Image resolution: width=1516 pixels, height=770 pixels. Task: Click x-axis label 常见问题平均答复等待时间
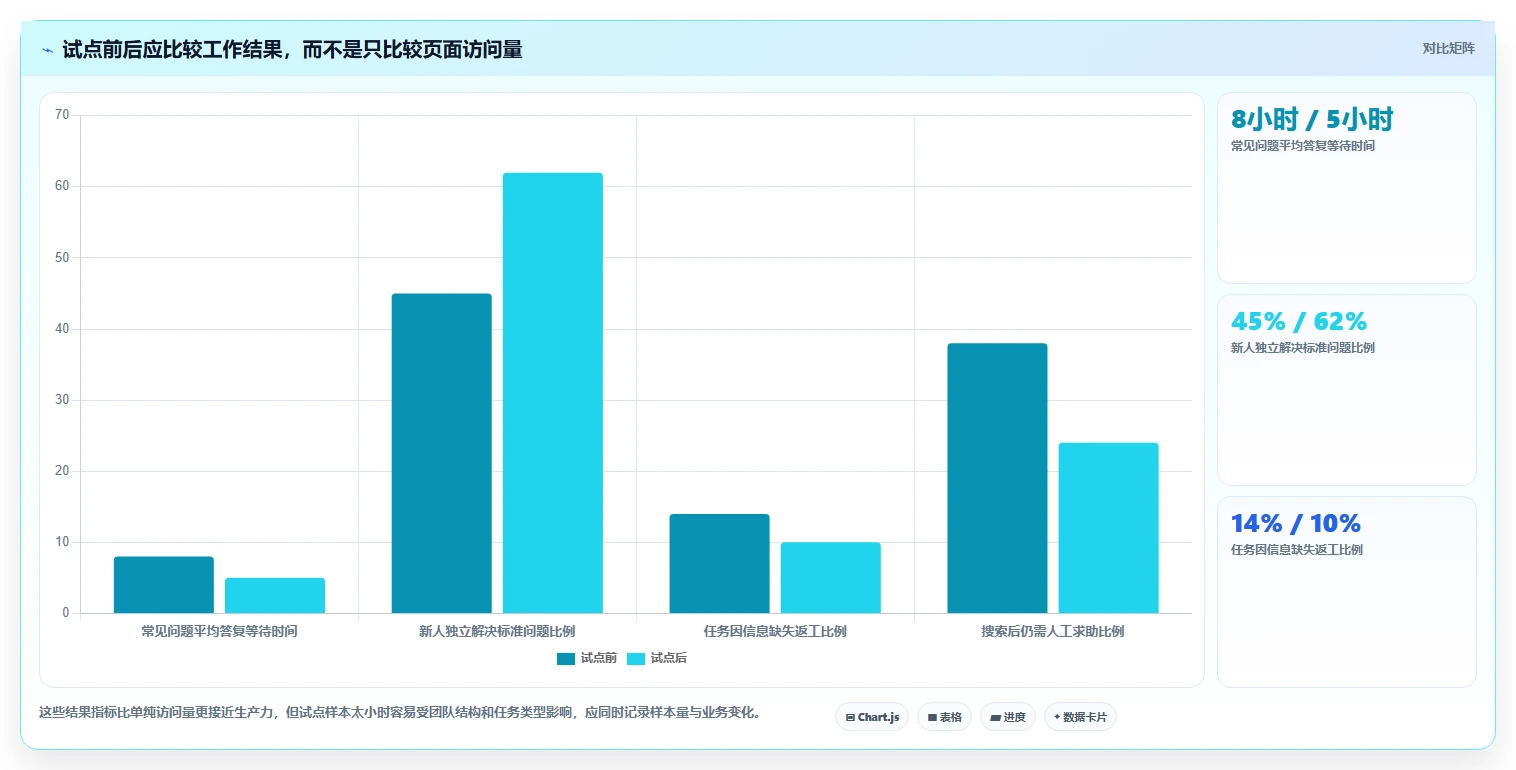219,631
